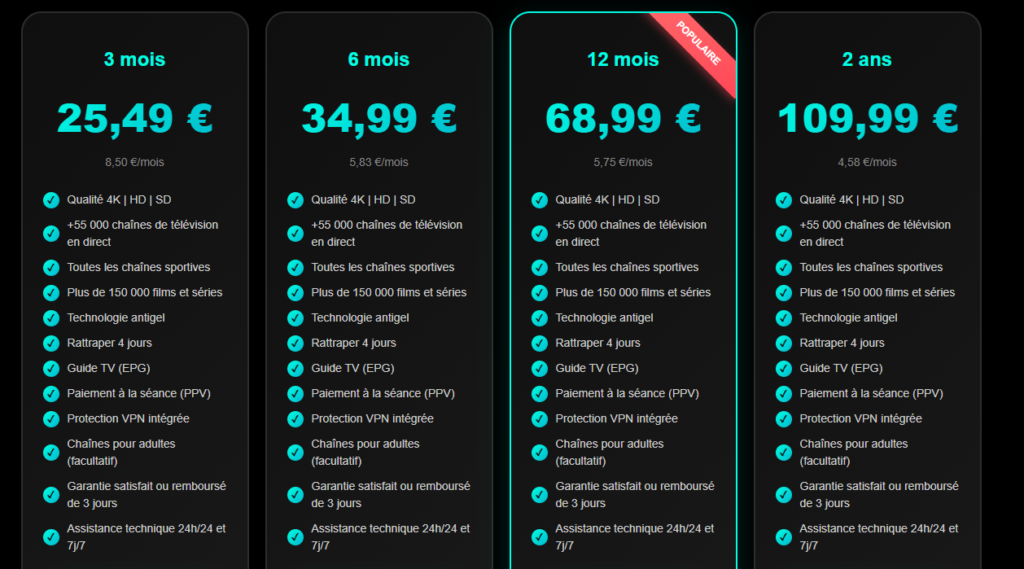
Task: Click checkmark beside Assistance technique in 6 mois plan
Action: tap(295, 537)
